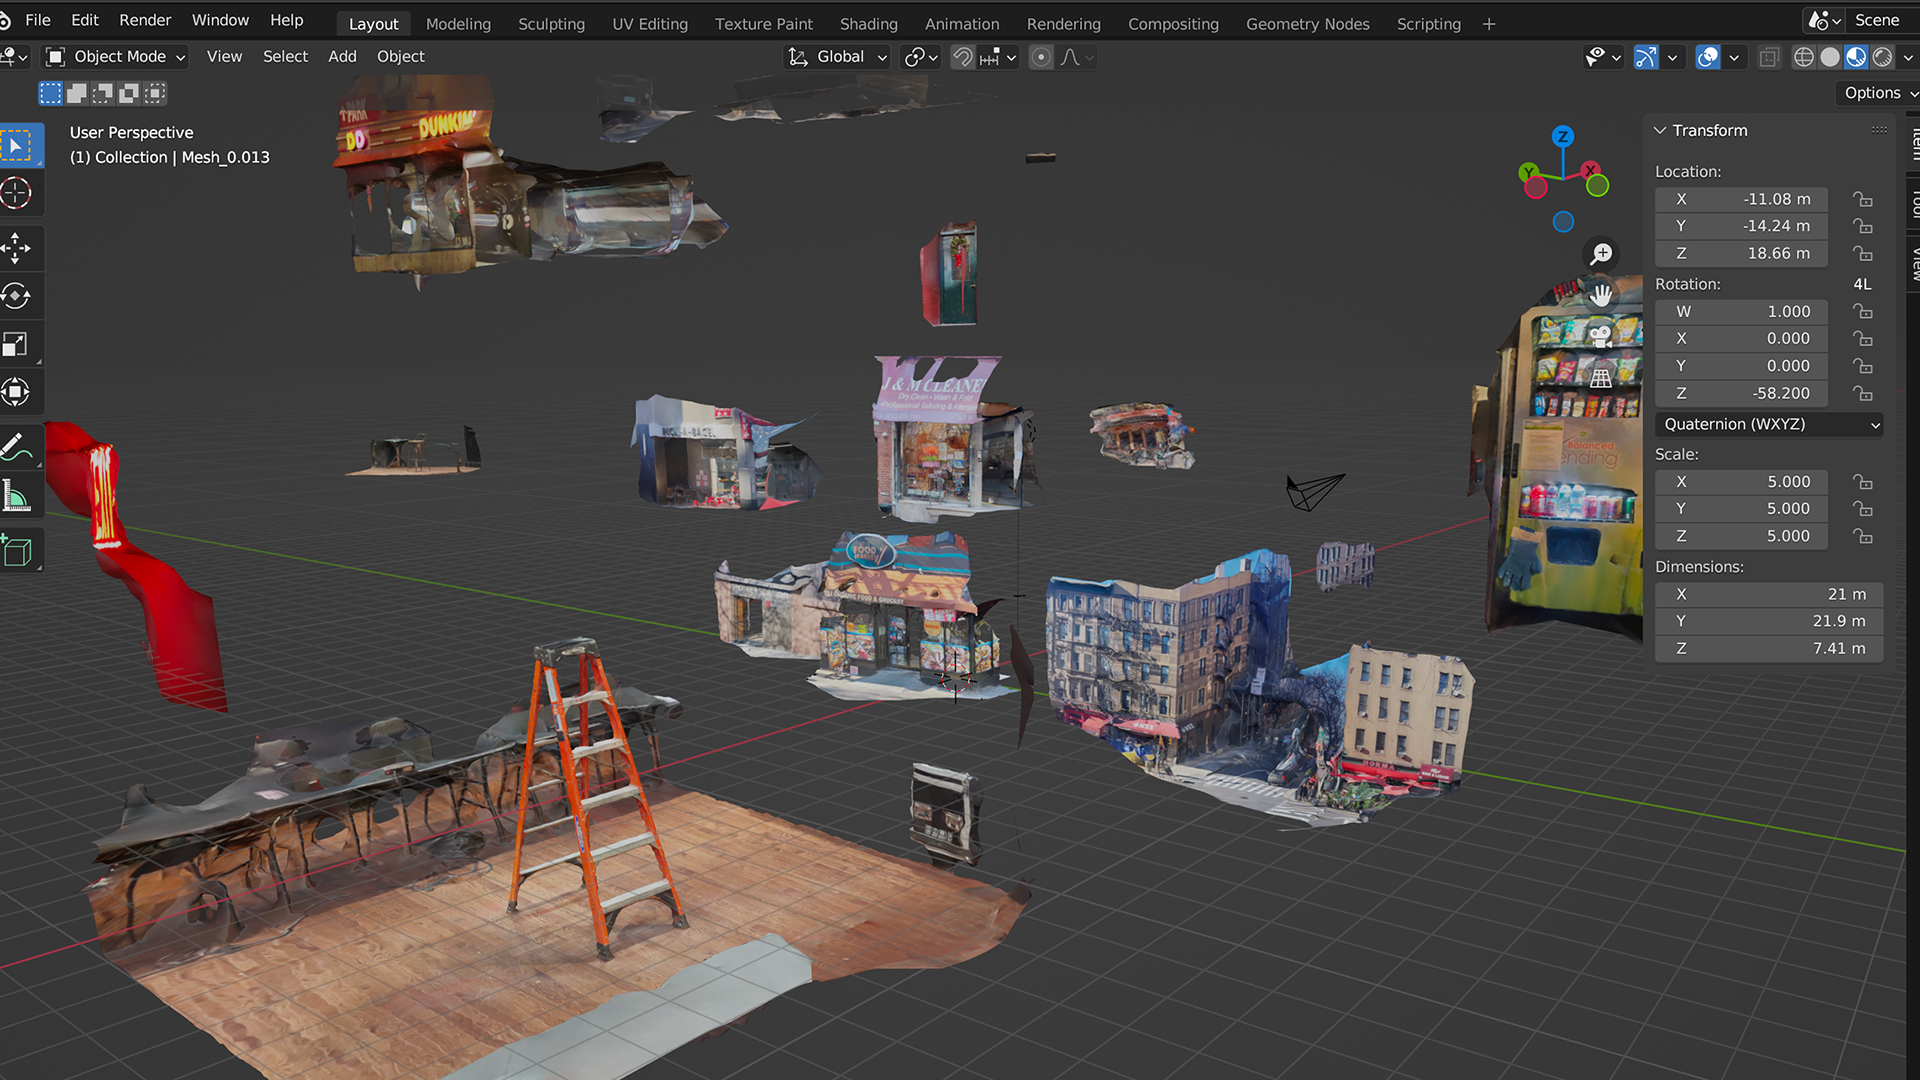Open the Render menu
Viewport: 1920px width, 1080px height.
(145, 20)
